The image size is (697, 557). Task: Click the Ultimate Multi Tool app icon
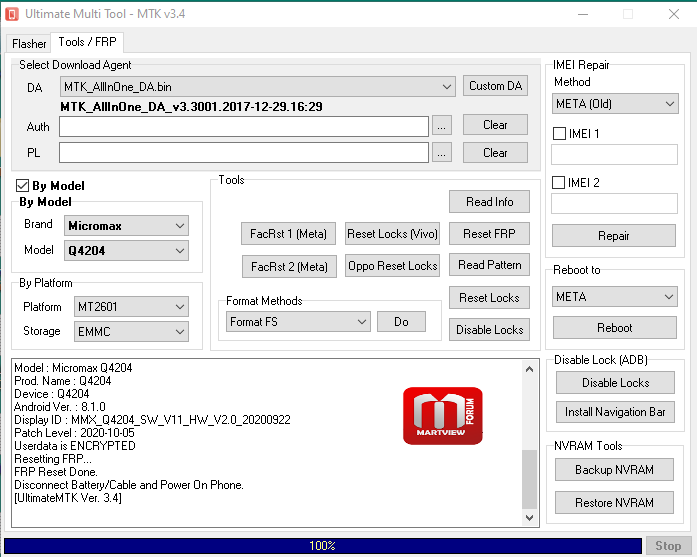tap(12, 14)
